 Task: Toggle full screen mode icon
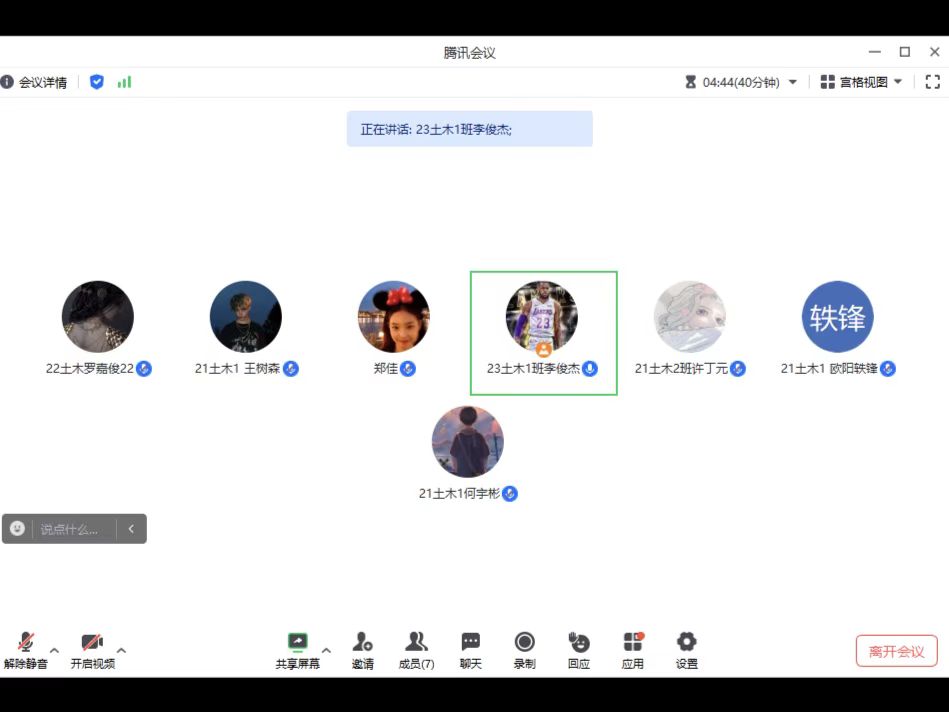coord(932,82)
